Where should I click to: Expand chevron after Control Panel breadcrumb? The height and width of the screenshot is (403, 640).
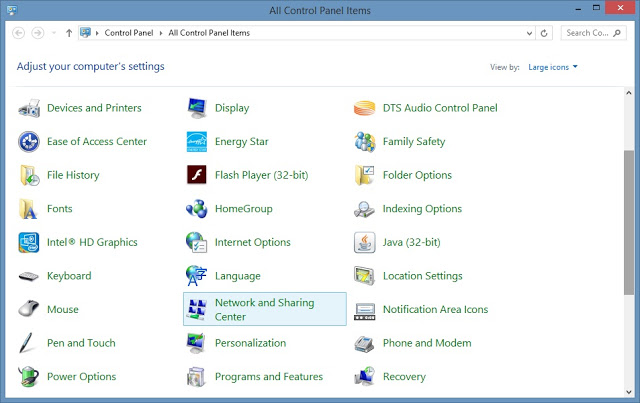(x=161, y=33)
